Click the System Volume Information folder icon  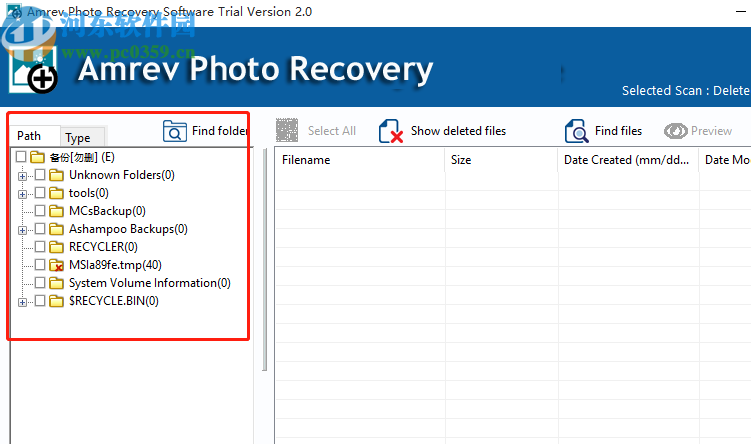coord(57,283)
